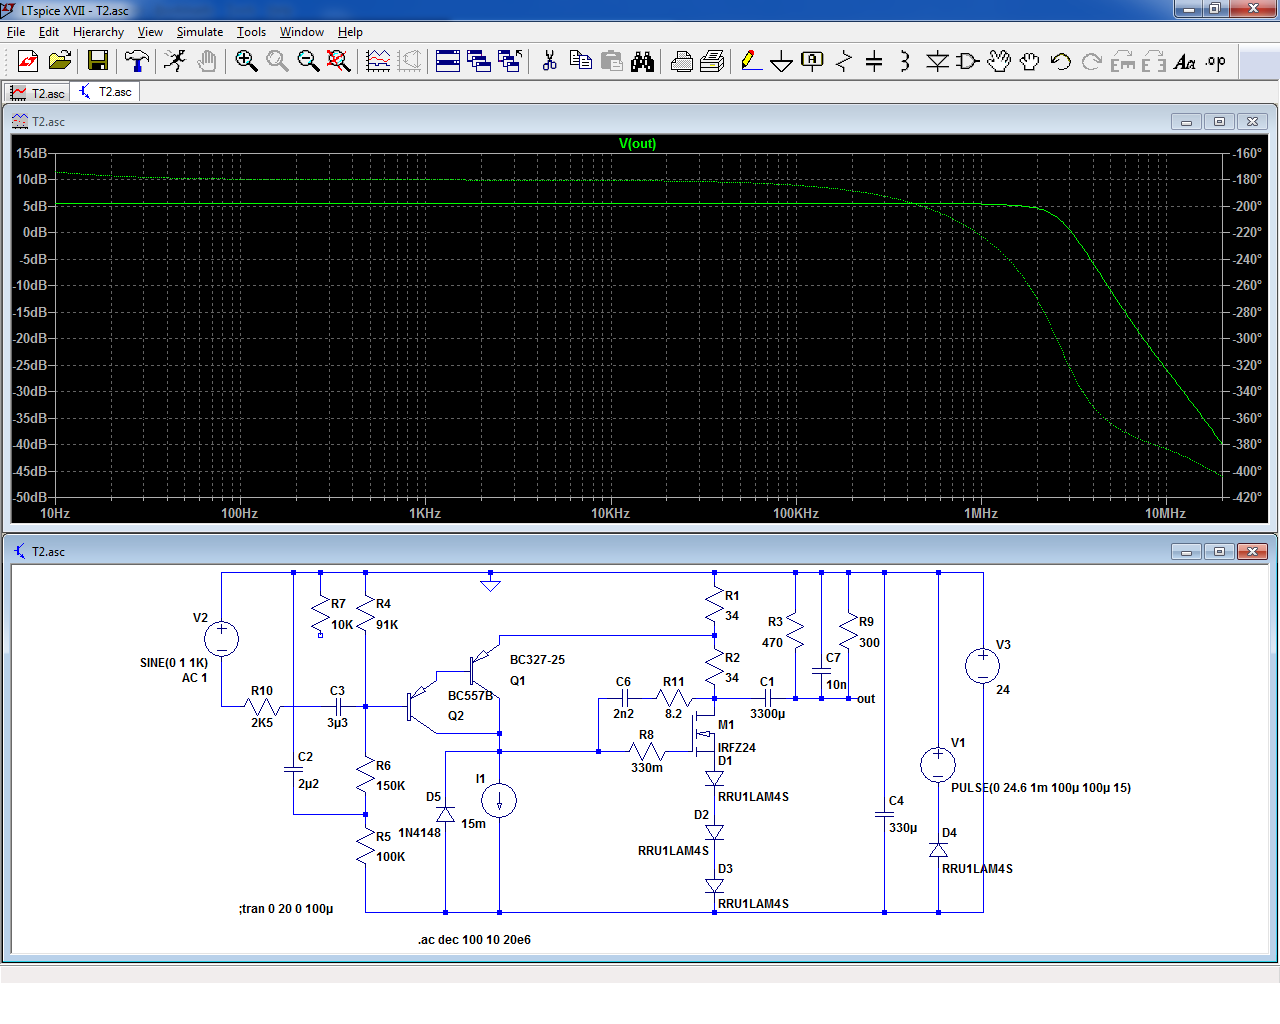This screenshot has width=1280, height=1024.
Task: Click the zoom to rectangle pan magnifier
Action: click(x=277, y=62)
